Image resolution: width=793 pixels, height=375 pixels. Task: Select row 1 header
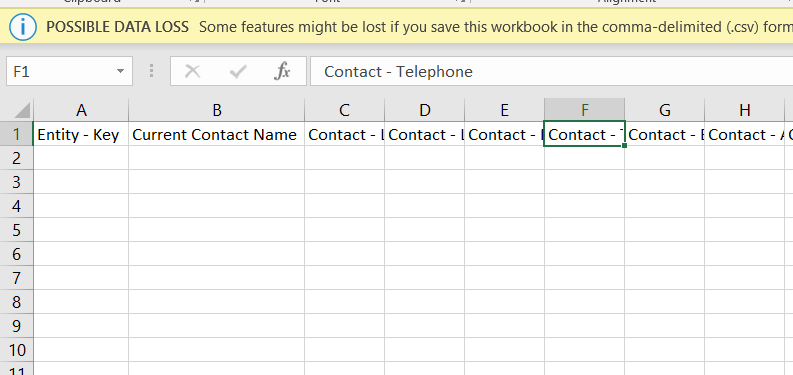(16, 134)
